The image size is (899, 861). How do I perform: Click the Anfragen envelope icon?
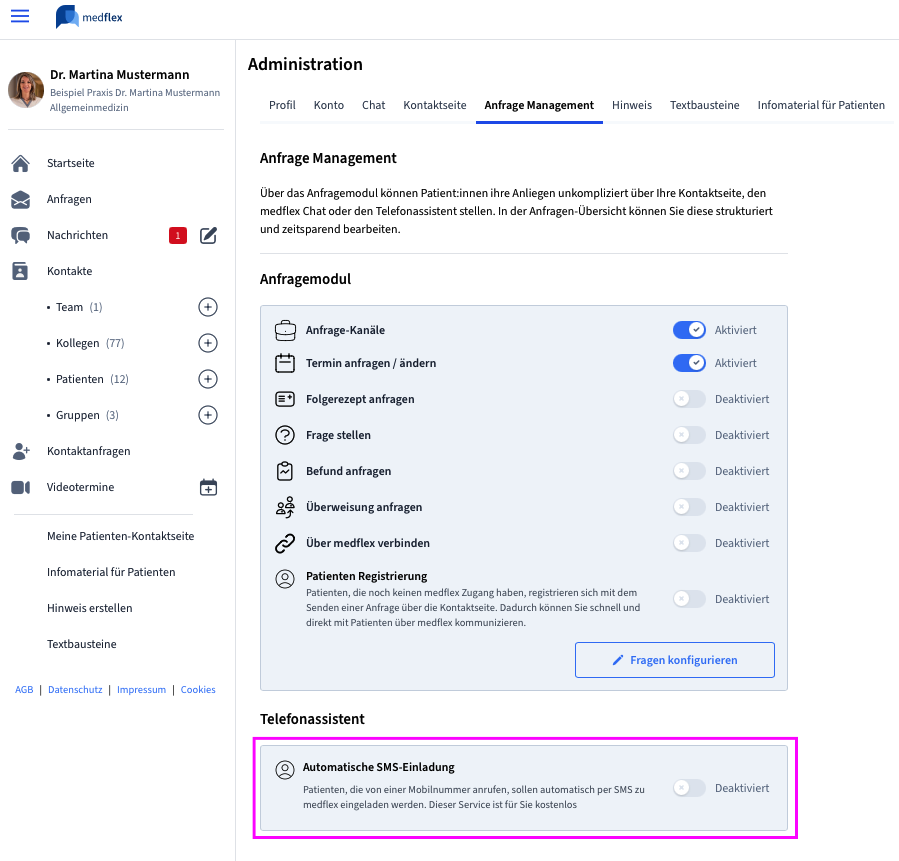[x=21, y=199]
